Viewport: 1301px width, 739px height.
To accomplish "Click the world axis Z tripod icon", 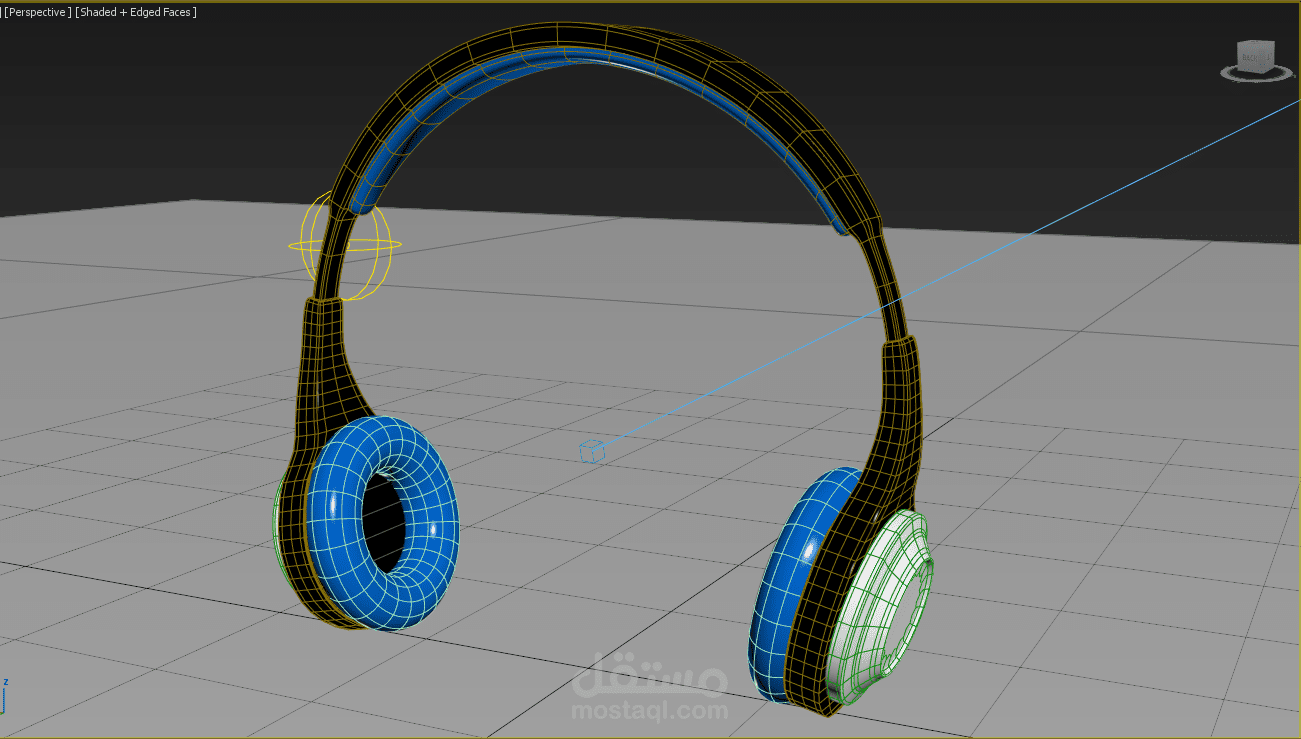I will (4, 694).
